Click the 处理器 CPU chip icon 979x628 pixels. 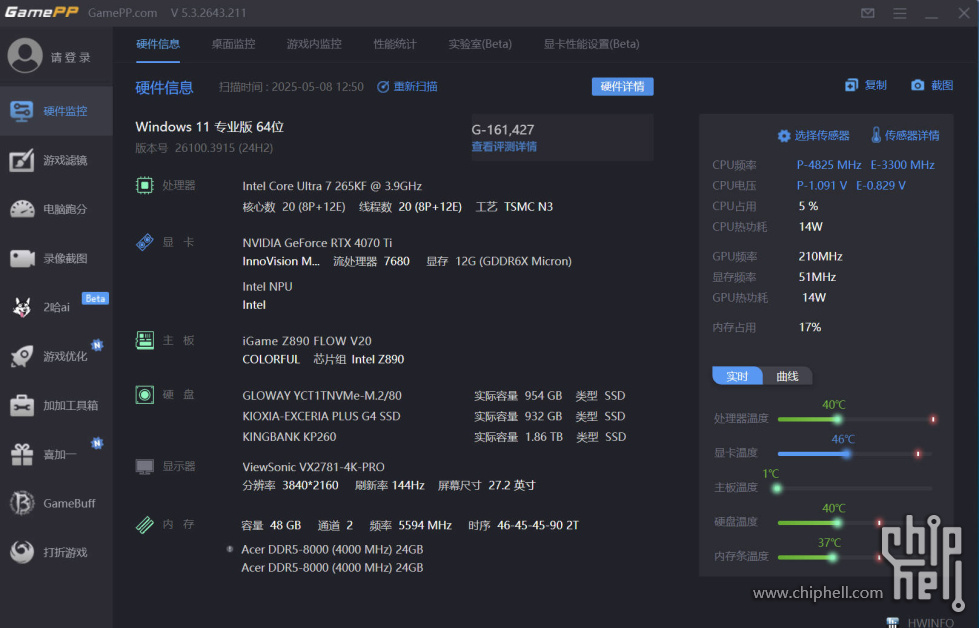click(145, 185)
